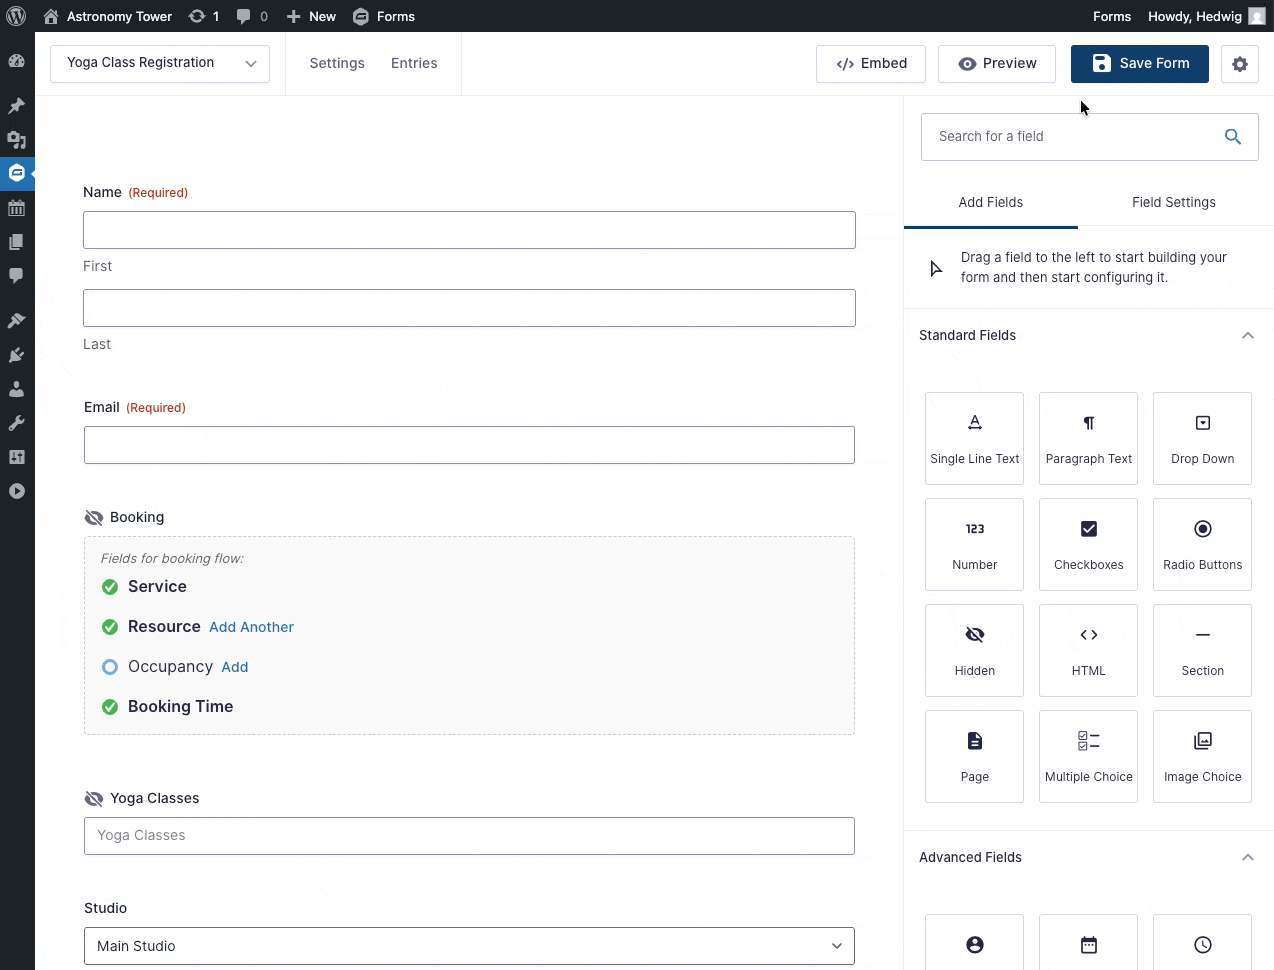Click the Search for a field input
This screenshot has width=1274, height=970.
(x=1070, y=136)
